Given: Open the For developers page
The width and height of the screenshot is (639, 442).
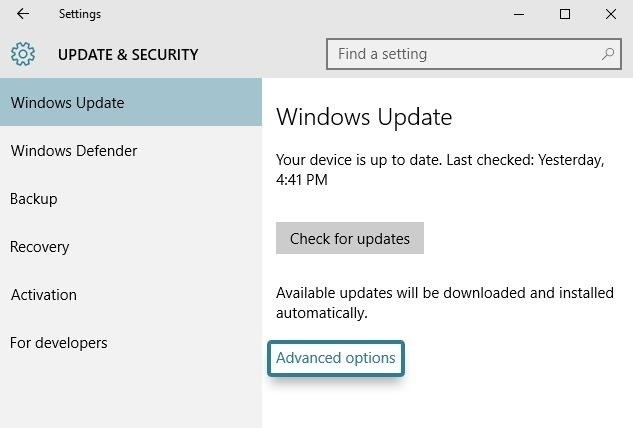Looking at the screenshot, I should [59, 343].
